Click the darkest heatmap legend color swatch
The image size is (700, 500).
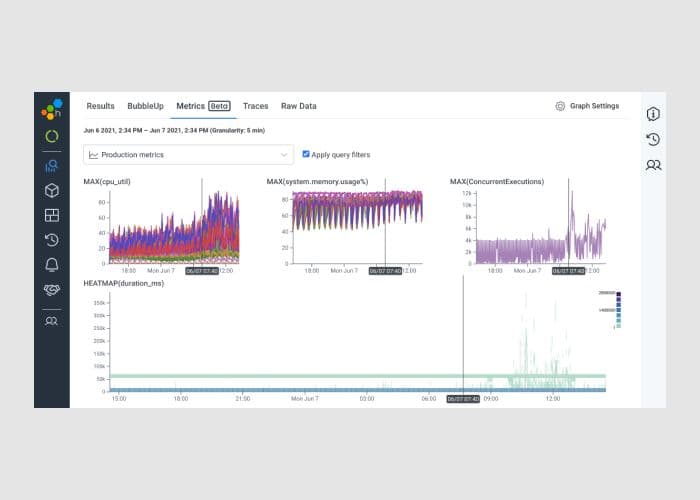pyautogui.click(x=618, y=293)
